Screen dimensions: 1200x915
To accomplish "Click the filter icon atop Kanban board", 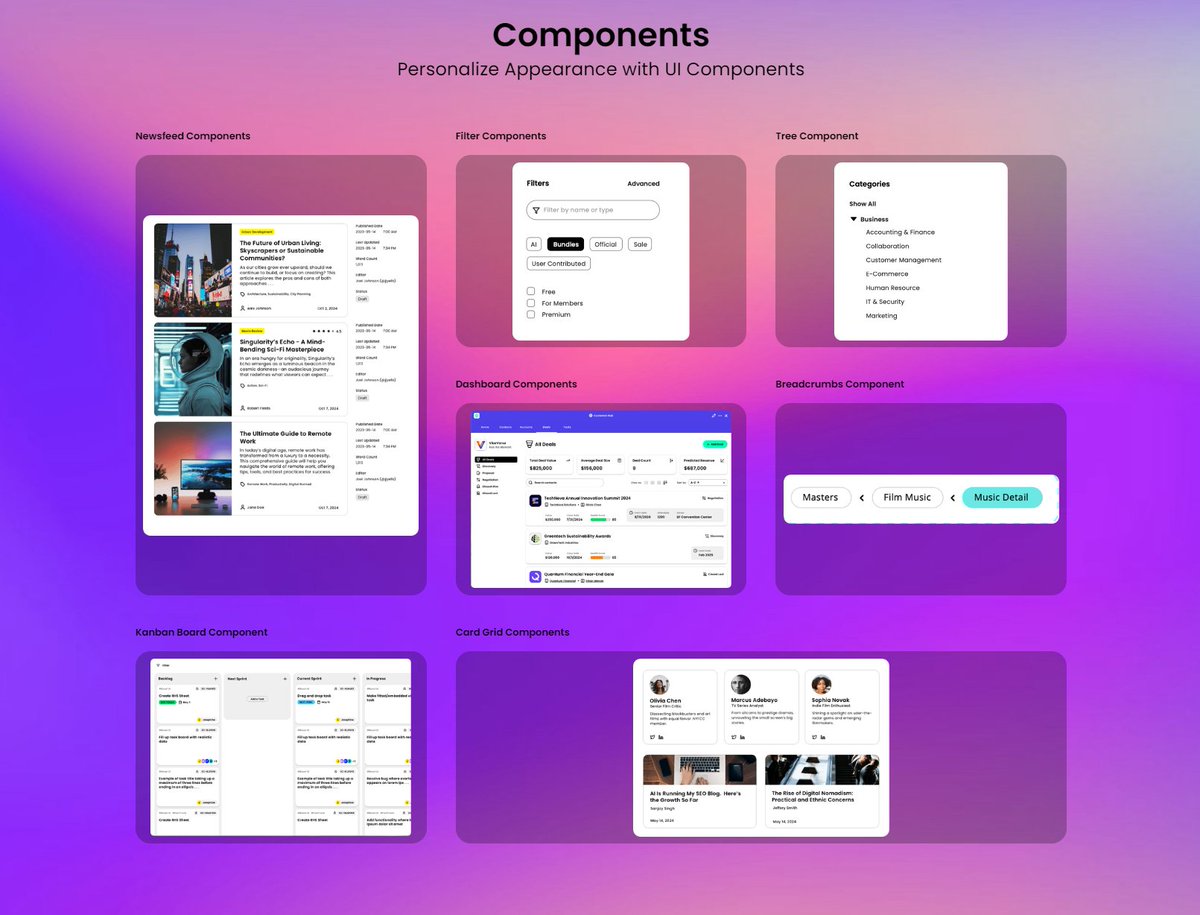I will point(158,665).
